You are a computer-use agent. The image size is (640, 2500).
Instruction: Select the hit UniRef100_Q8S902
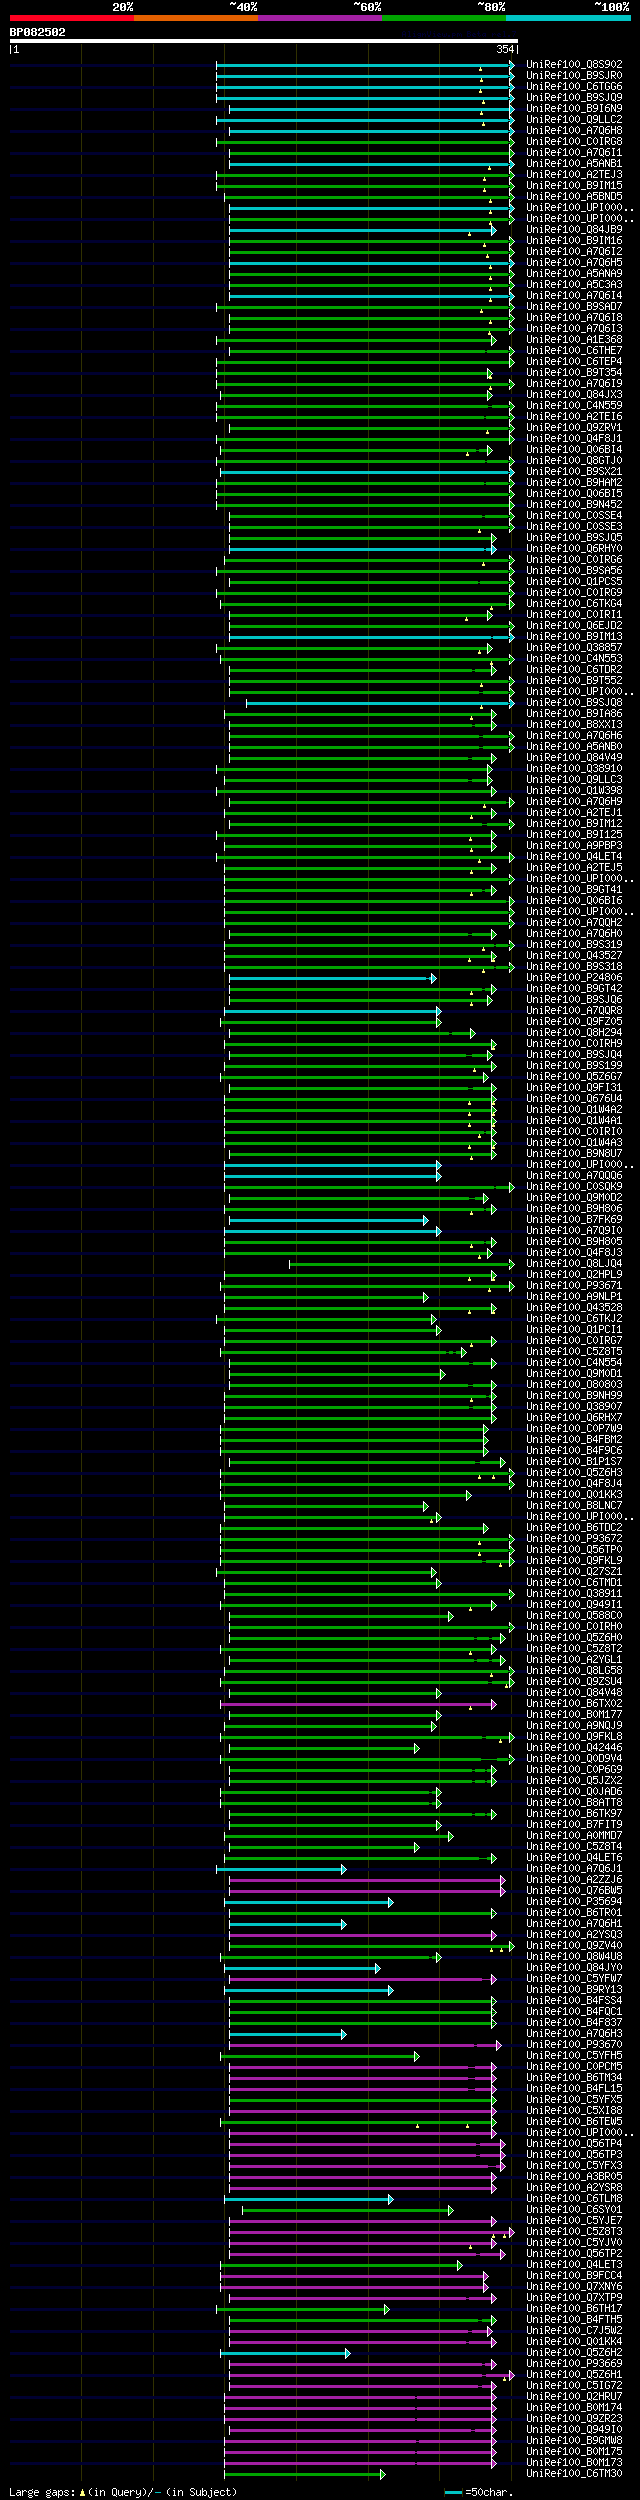coord(574,65)
